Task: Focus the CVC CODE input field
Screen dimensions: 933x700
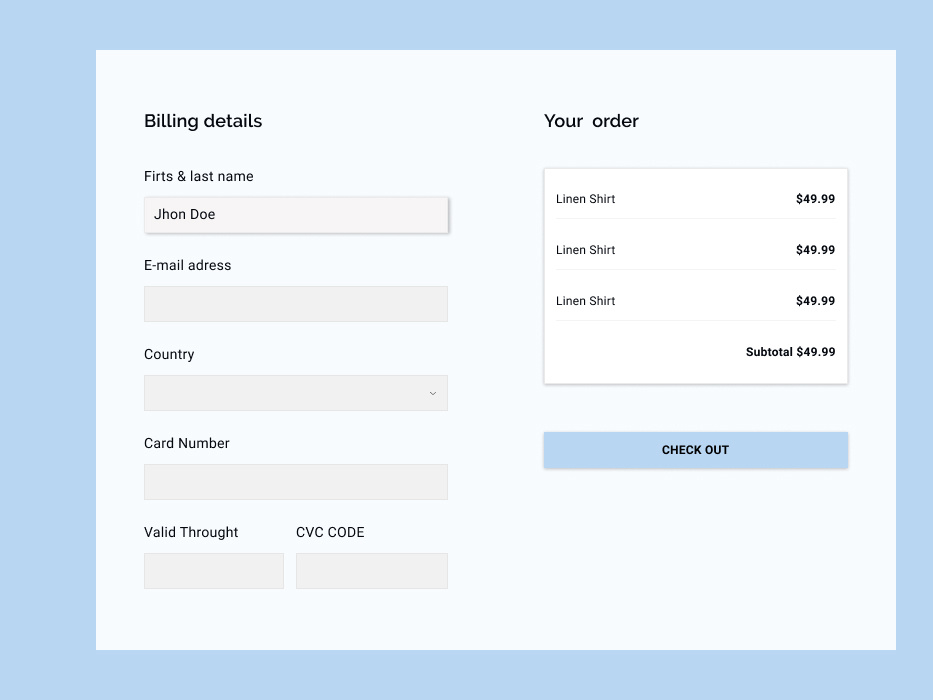Action: 371,570
